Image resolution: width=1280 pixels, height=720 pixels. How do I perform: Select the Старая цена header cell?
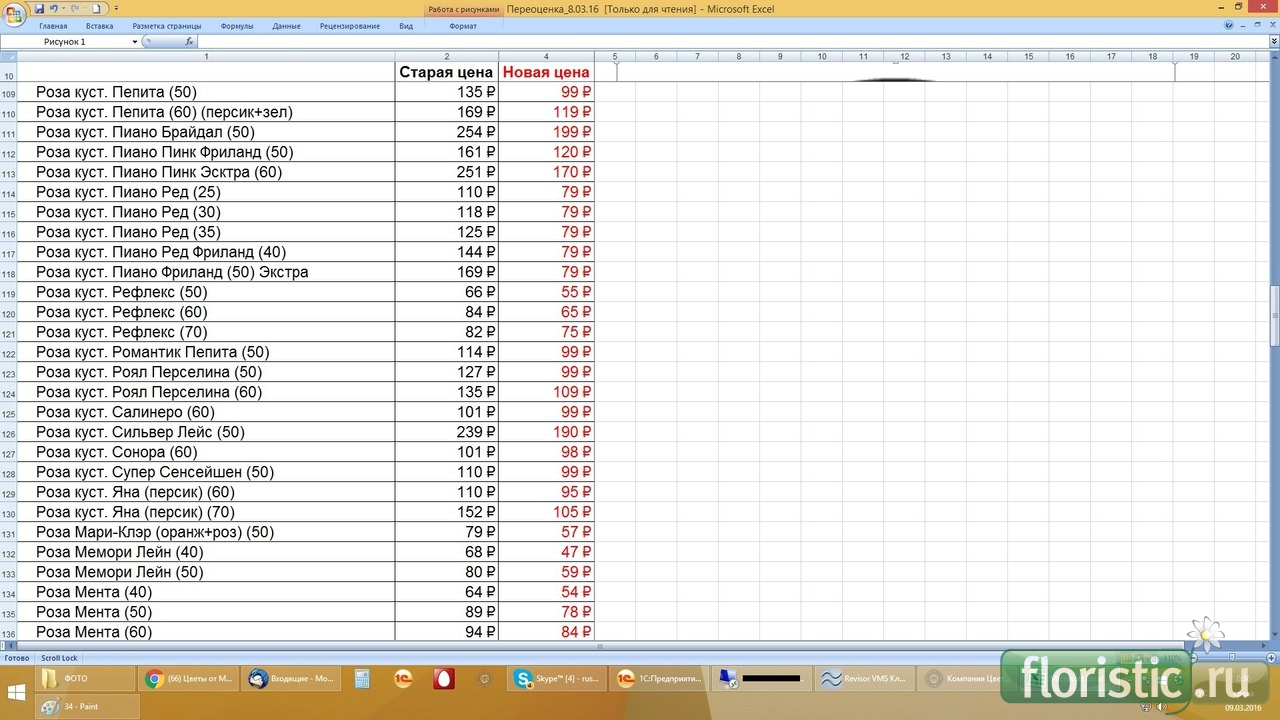point(446,72)
